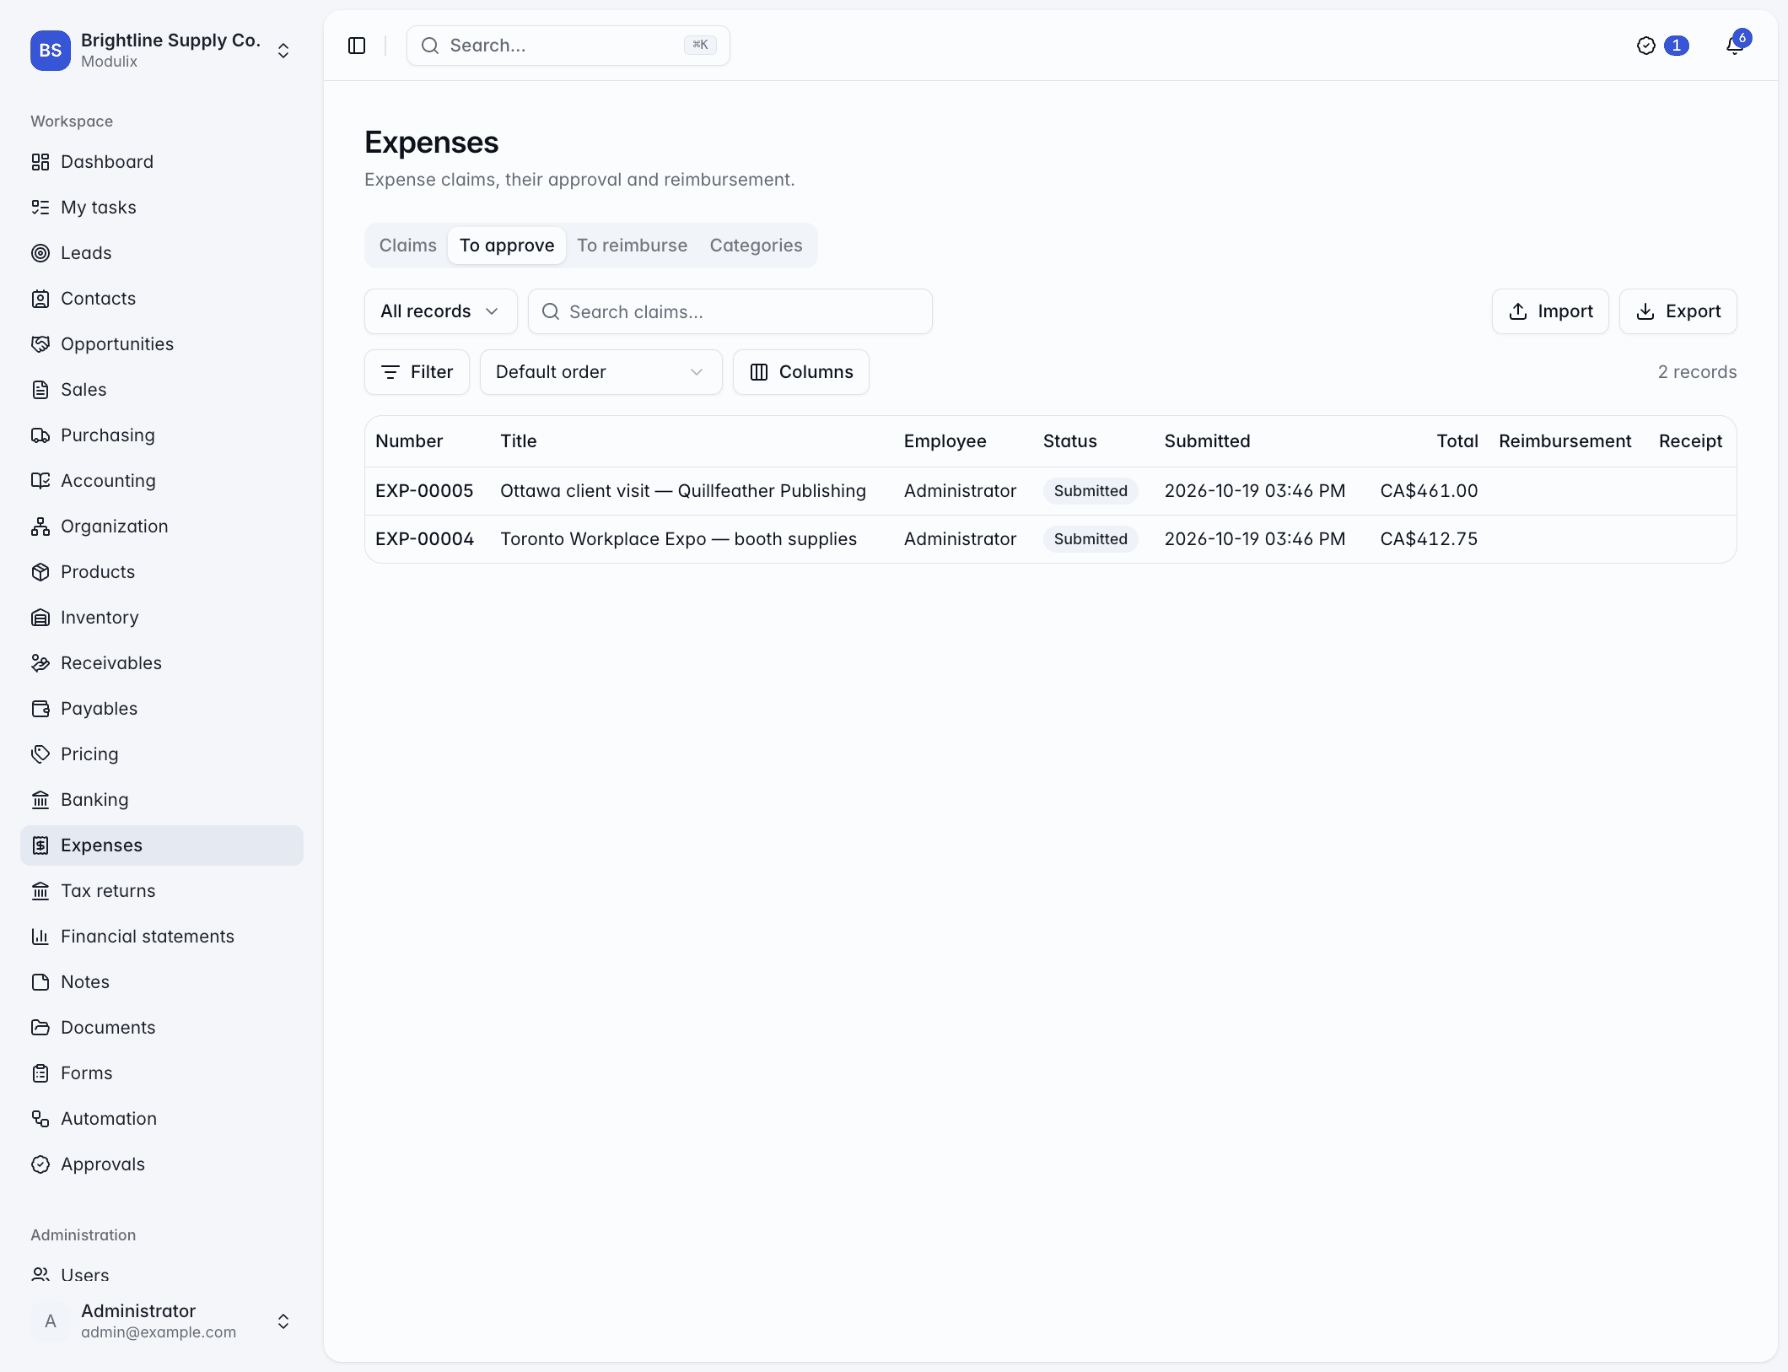This screenshot has height=1372, width=1788.
Task: Open Accounting module
Action: point(161,480)
